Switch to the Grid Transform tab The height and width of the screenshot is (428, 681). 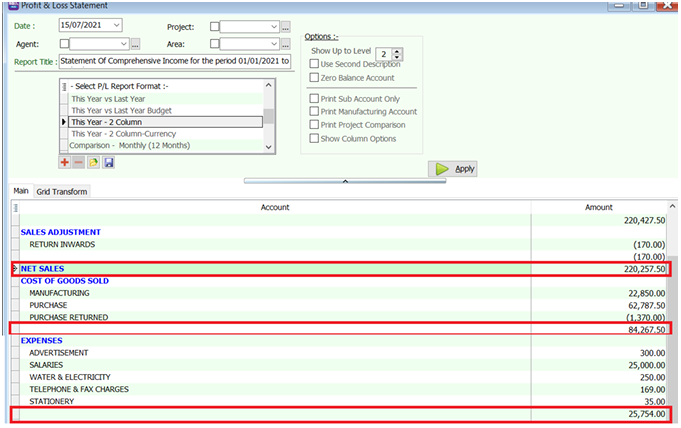[62, 192]
